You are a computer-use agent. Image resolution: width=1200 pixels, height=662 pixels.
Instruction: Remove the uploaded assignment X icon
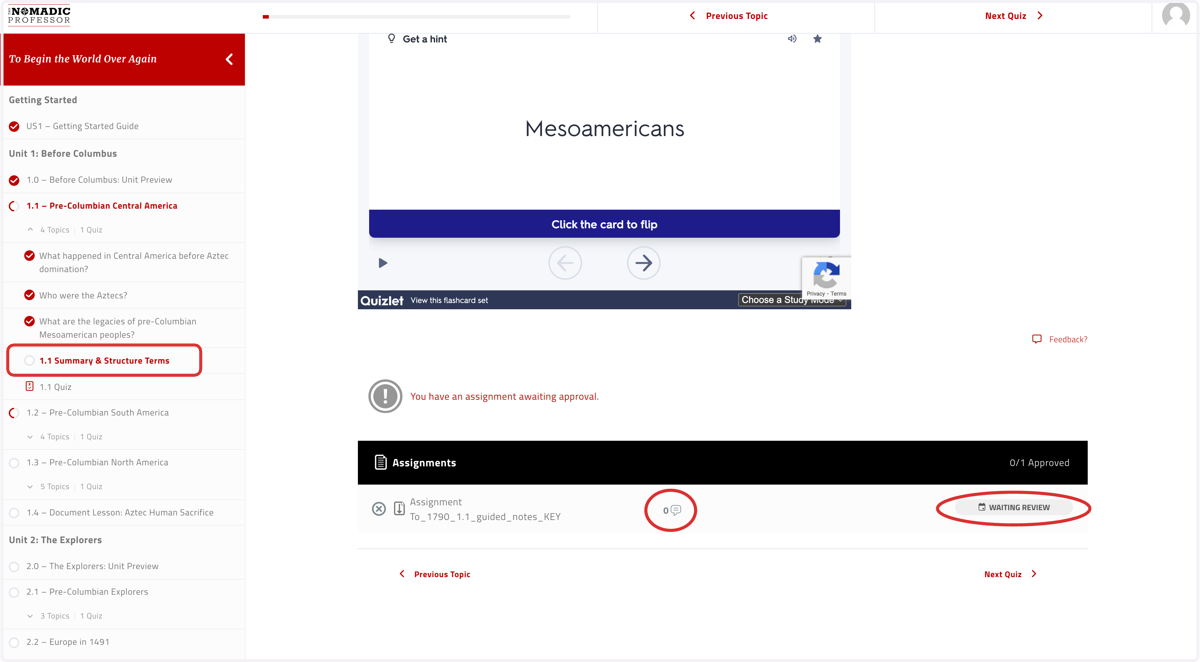(379, 509)
